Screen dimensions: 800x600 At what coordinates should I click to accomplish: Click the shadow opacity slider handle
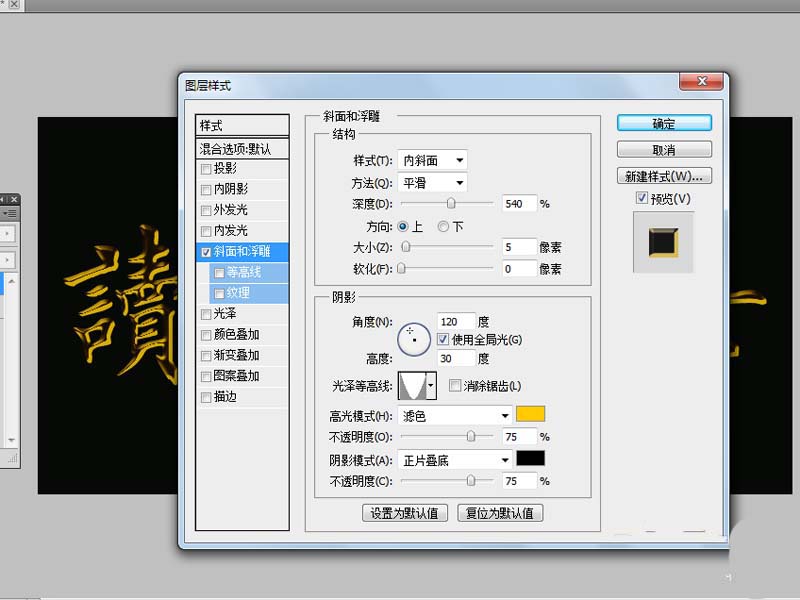[470, 481]
